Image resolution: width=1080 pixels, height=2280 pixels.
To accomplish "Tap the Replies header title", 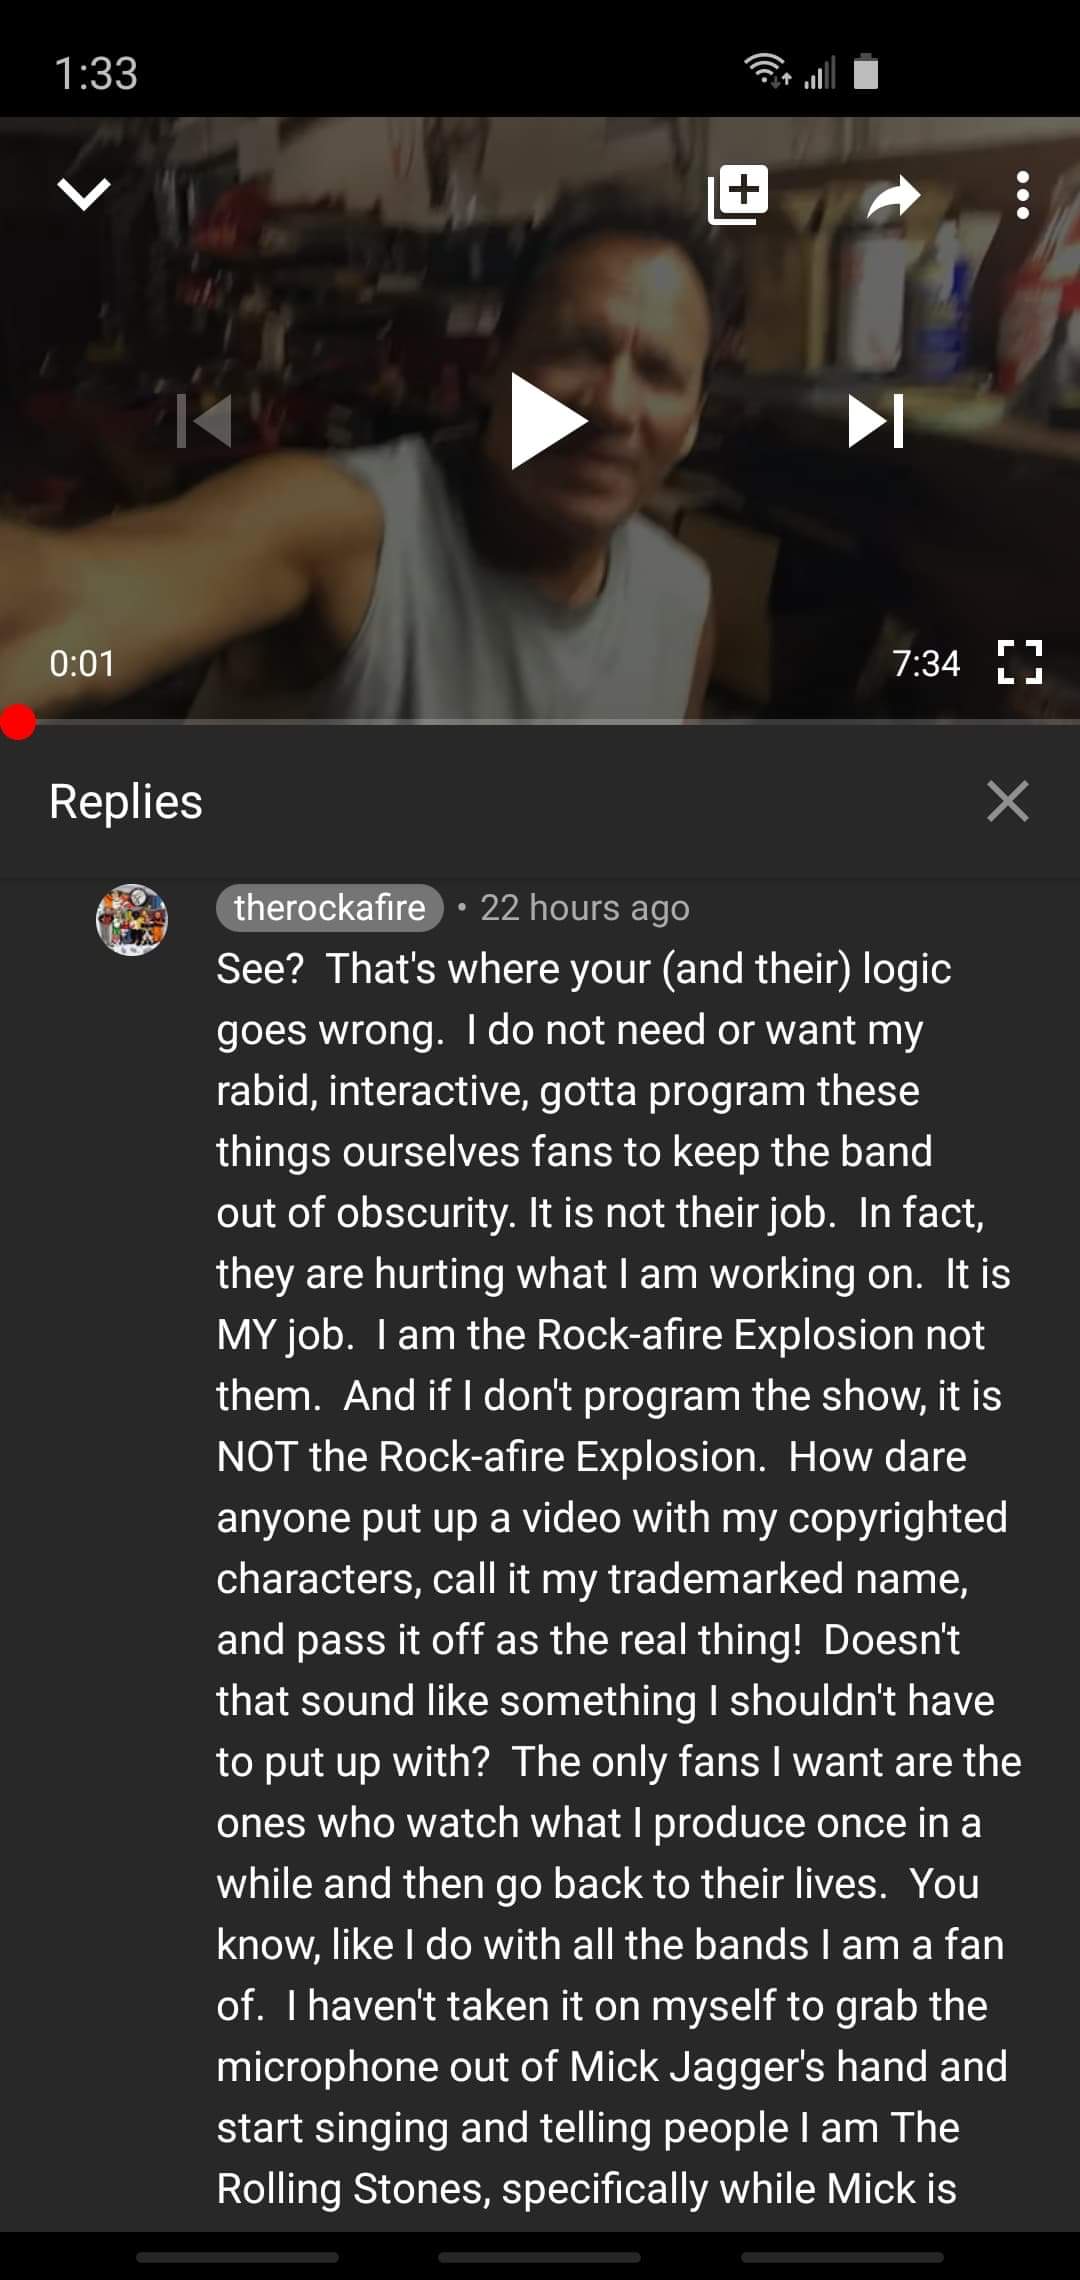I will click(x=126, y=801).
